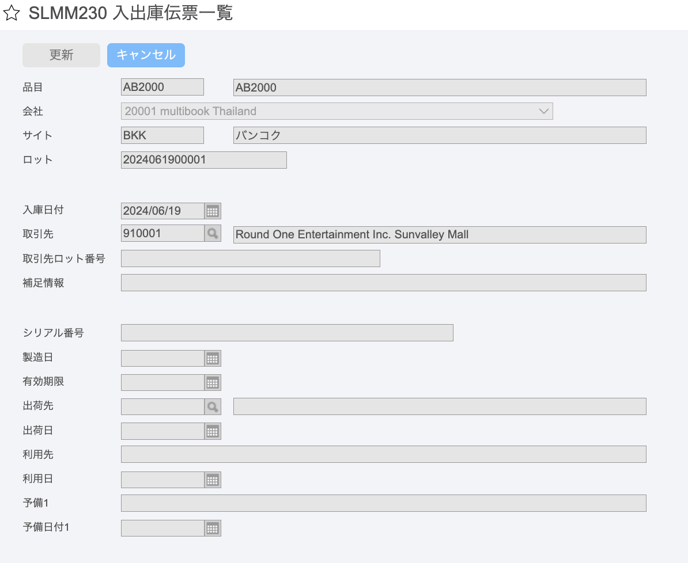Click the search magnifier for 出荷先
This screenshot has height=563, width=688.
212,407
